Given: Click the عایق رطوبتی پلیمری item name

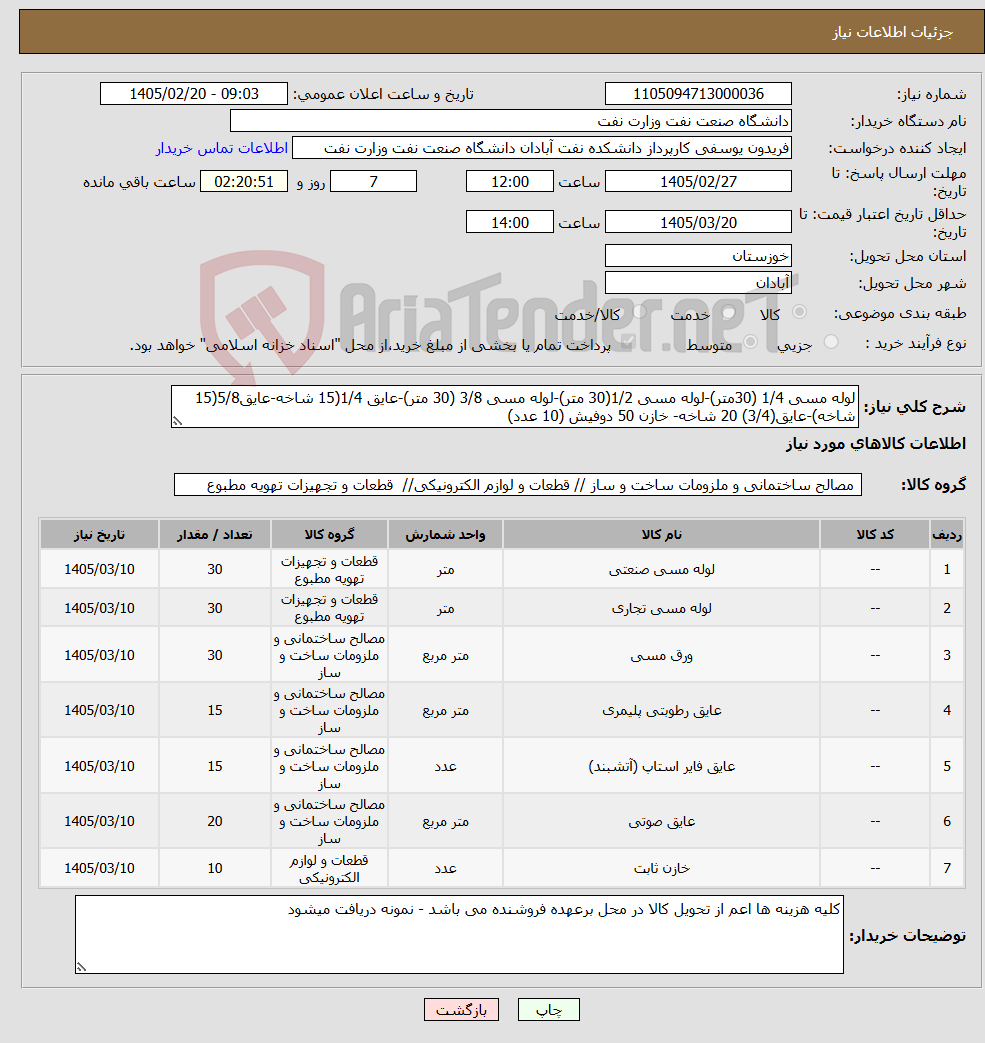Looking at the screenshot, I should coord(662,711).
